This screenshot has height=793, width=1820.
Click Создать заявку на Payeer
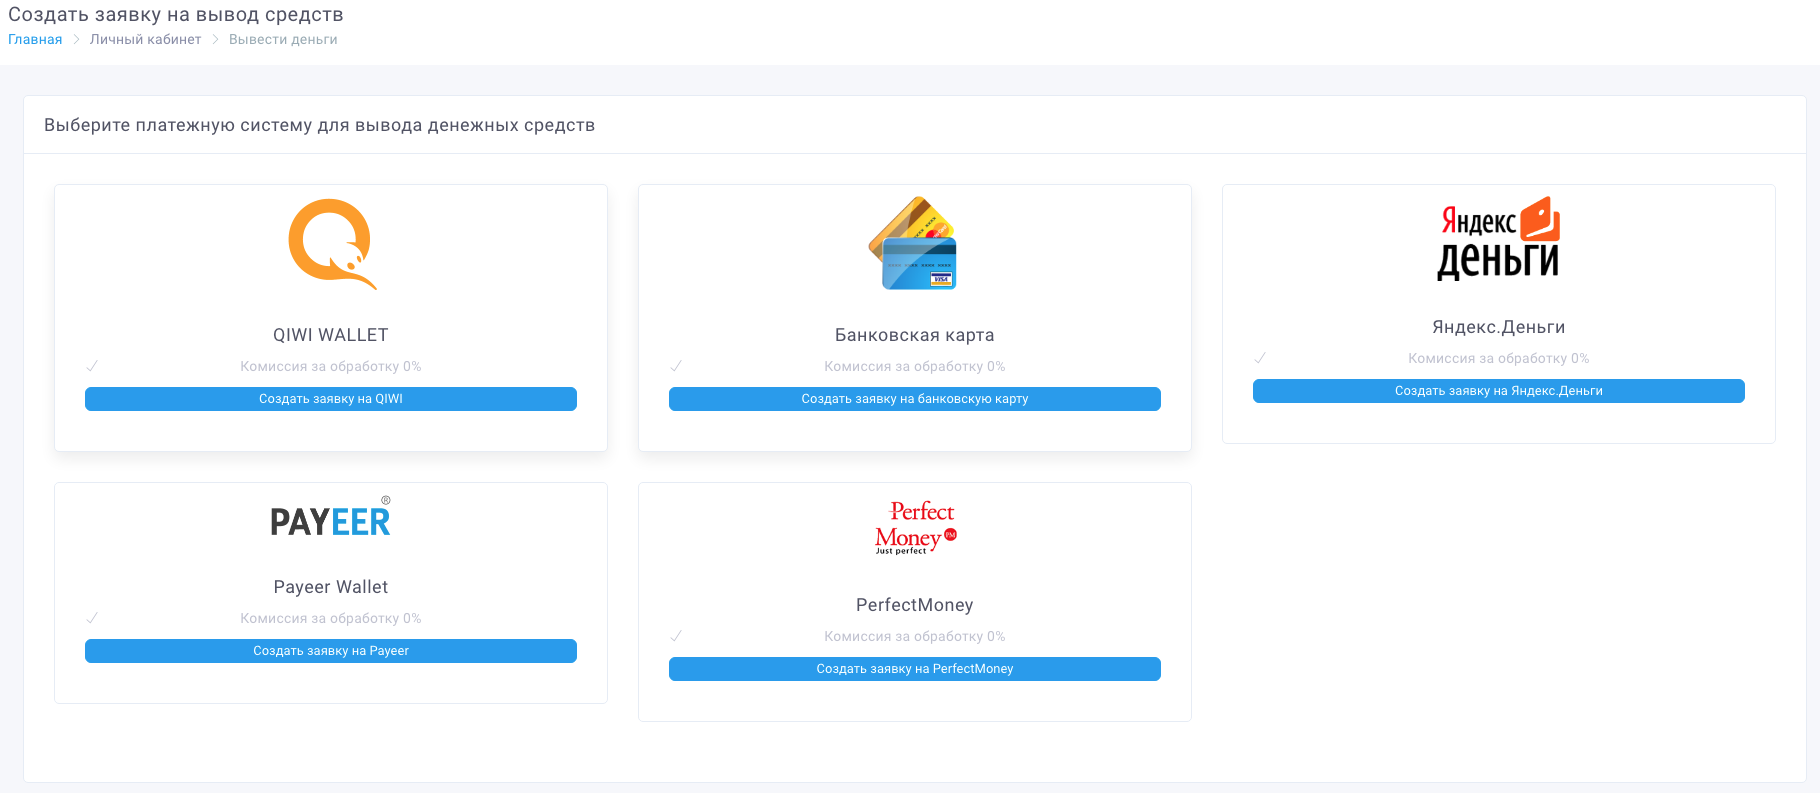point(331,651)
